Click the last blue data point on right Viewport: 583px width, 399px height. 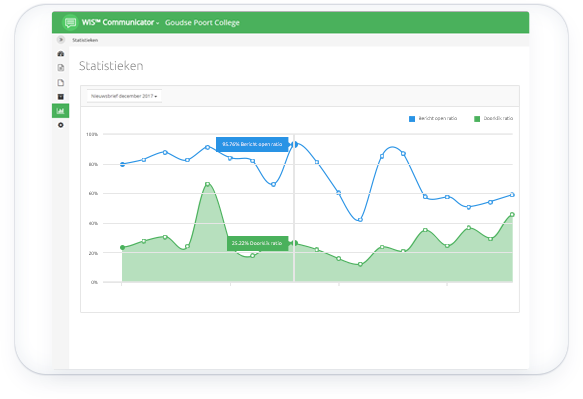click(512, 194)
